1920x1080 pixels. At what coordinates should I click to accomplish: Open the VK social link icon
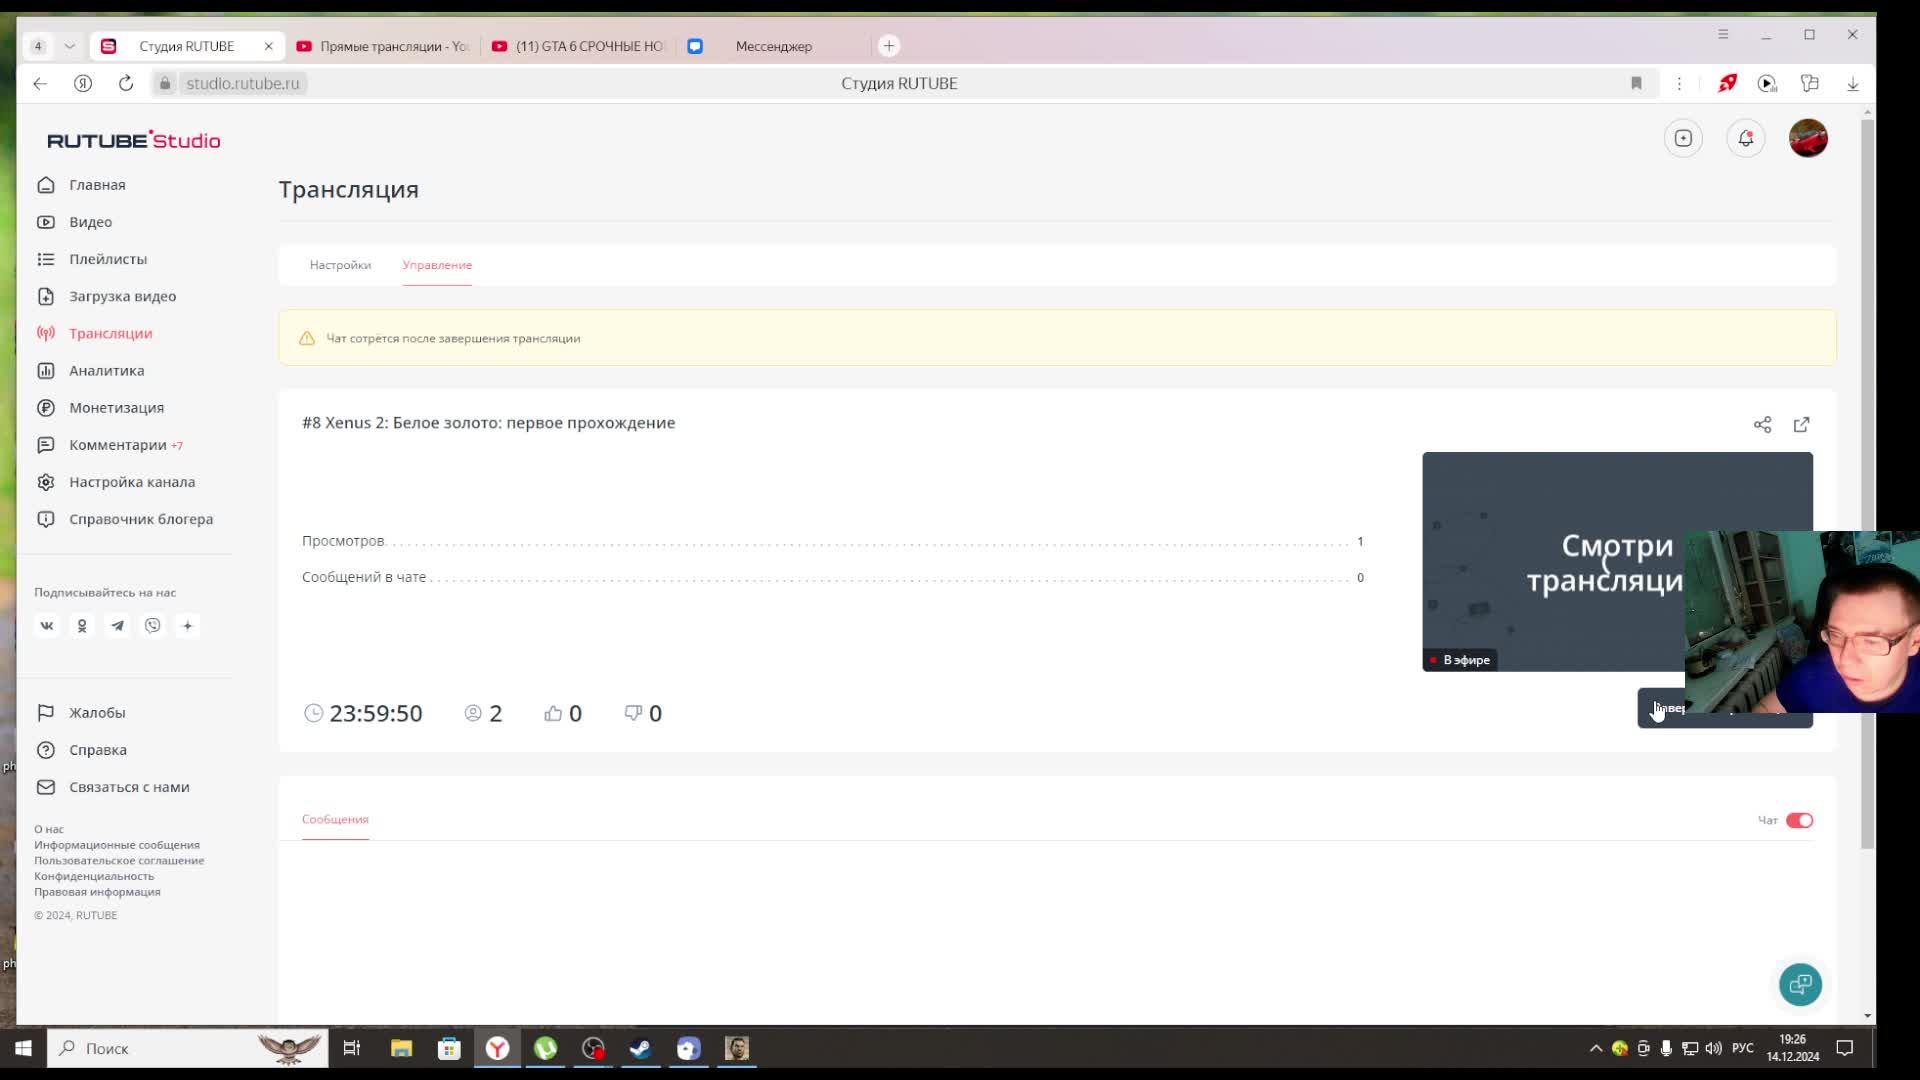[47, 626]
